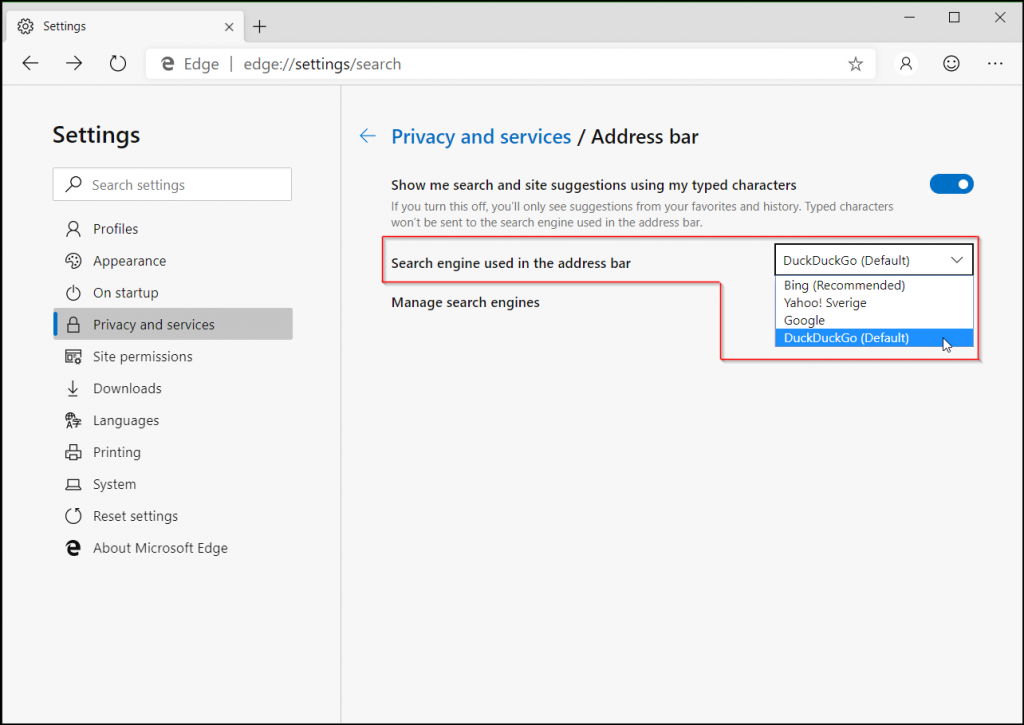1024x725 pixels.
Task: Click the Downloads arrow icon
Action: [72, 388]
